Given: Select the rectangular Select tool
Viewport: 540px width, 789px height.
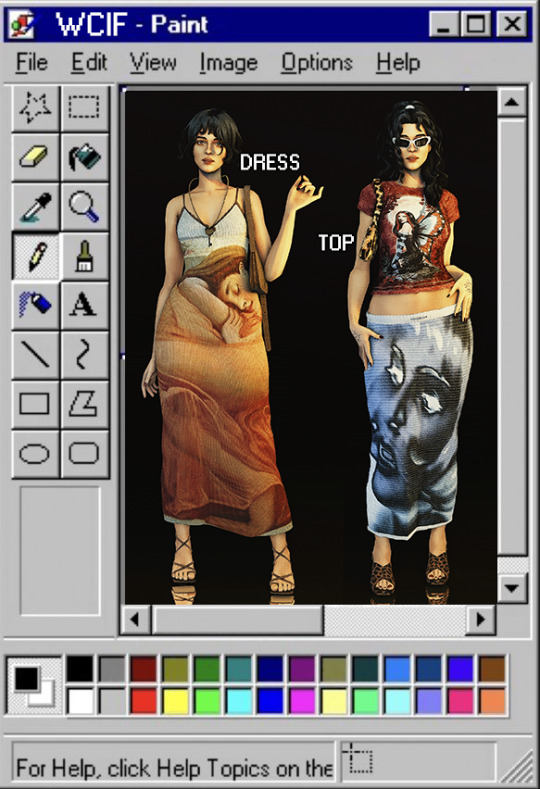Looking at the screenshot, I should [x=84, y=108].
